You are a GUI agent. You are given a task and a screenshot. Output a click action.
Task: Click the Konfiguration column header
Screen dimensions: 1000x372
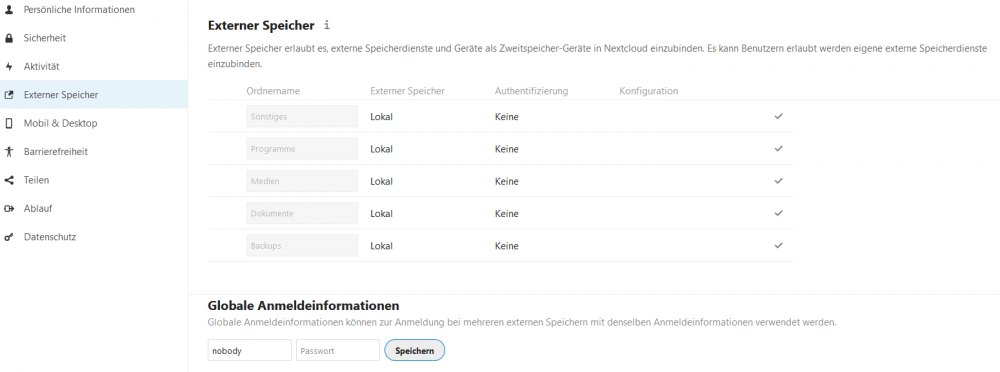649,91
